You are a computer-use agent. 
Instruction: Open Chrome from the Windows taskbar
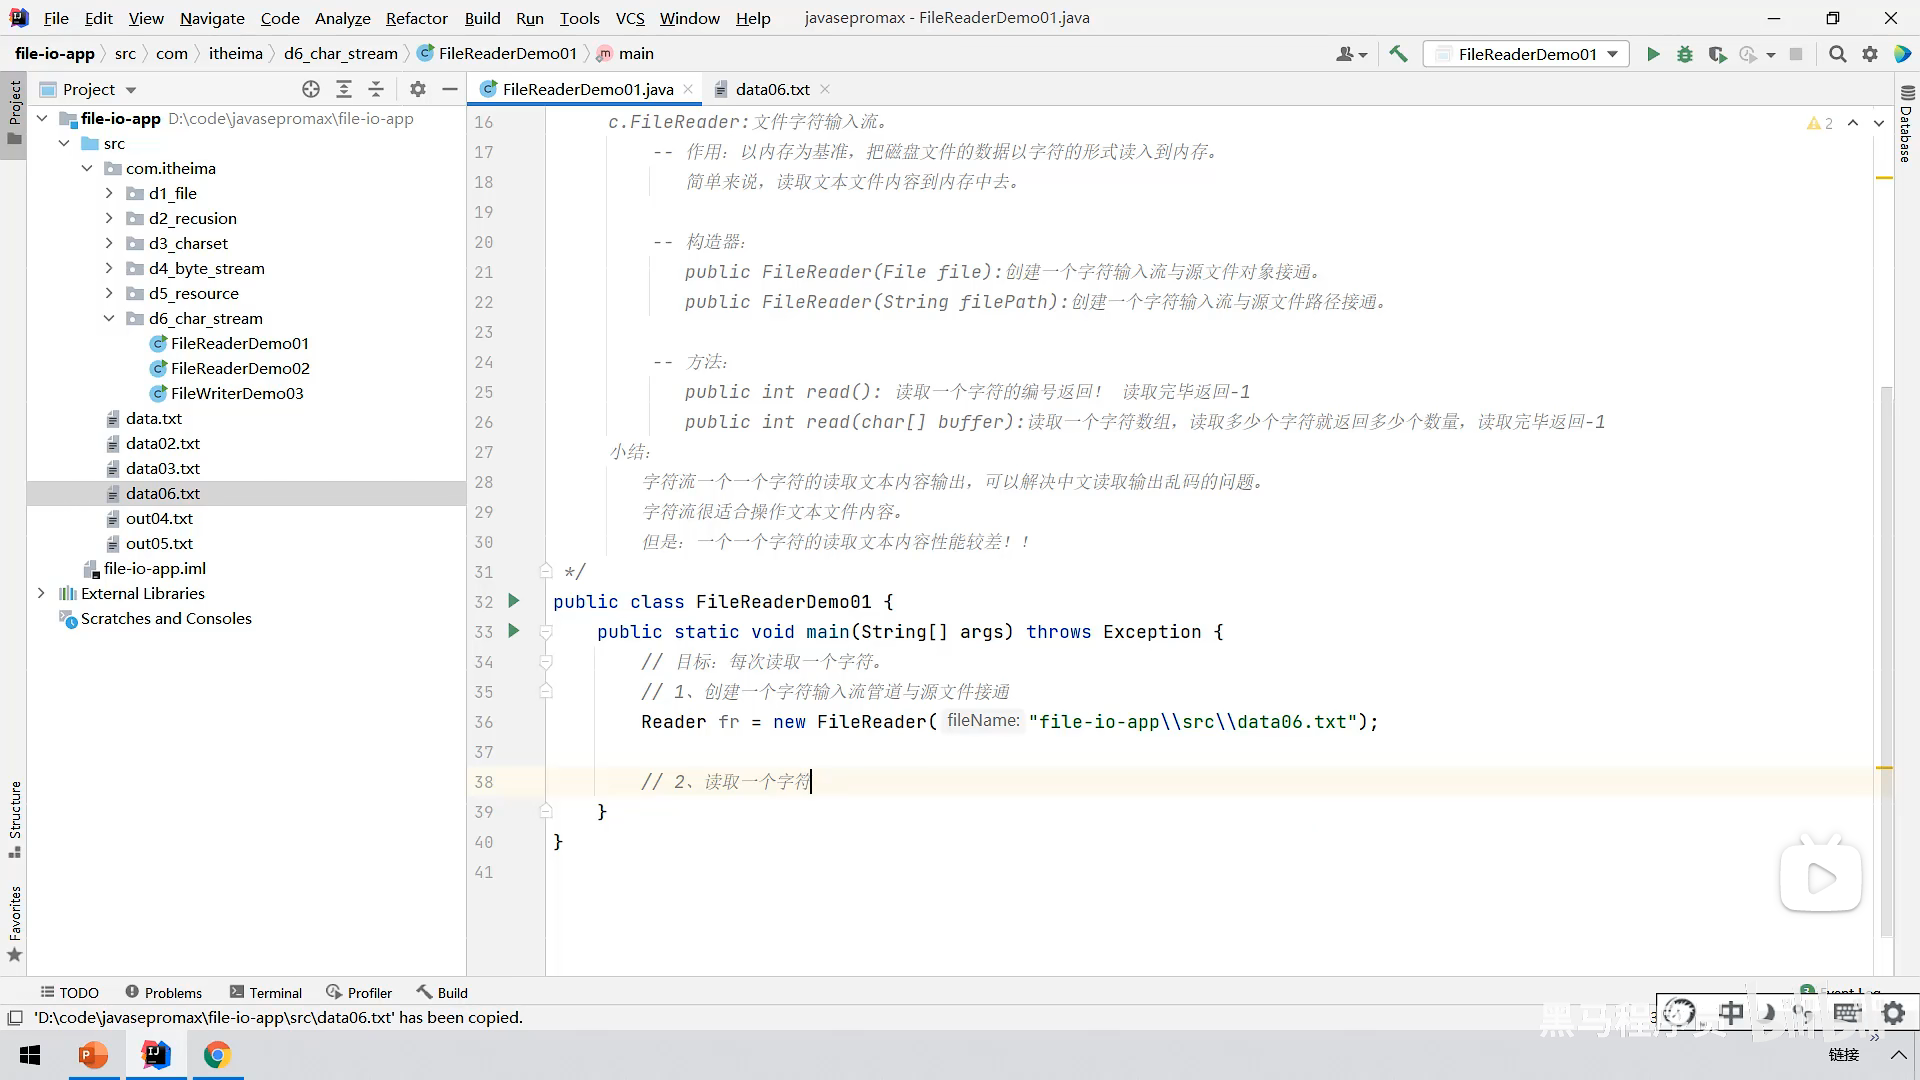[217, 1055]
